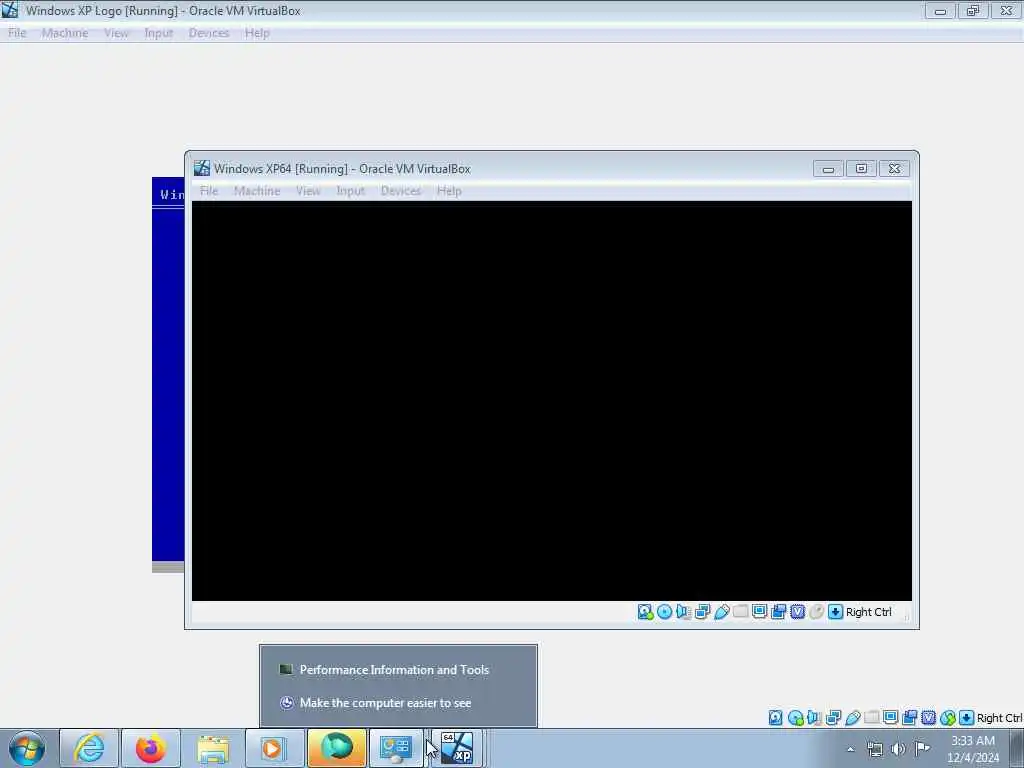Click USB indicator in XP64 status bar

pos(721,612)
